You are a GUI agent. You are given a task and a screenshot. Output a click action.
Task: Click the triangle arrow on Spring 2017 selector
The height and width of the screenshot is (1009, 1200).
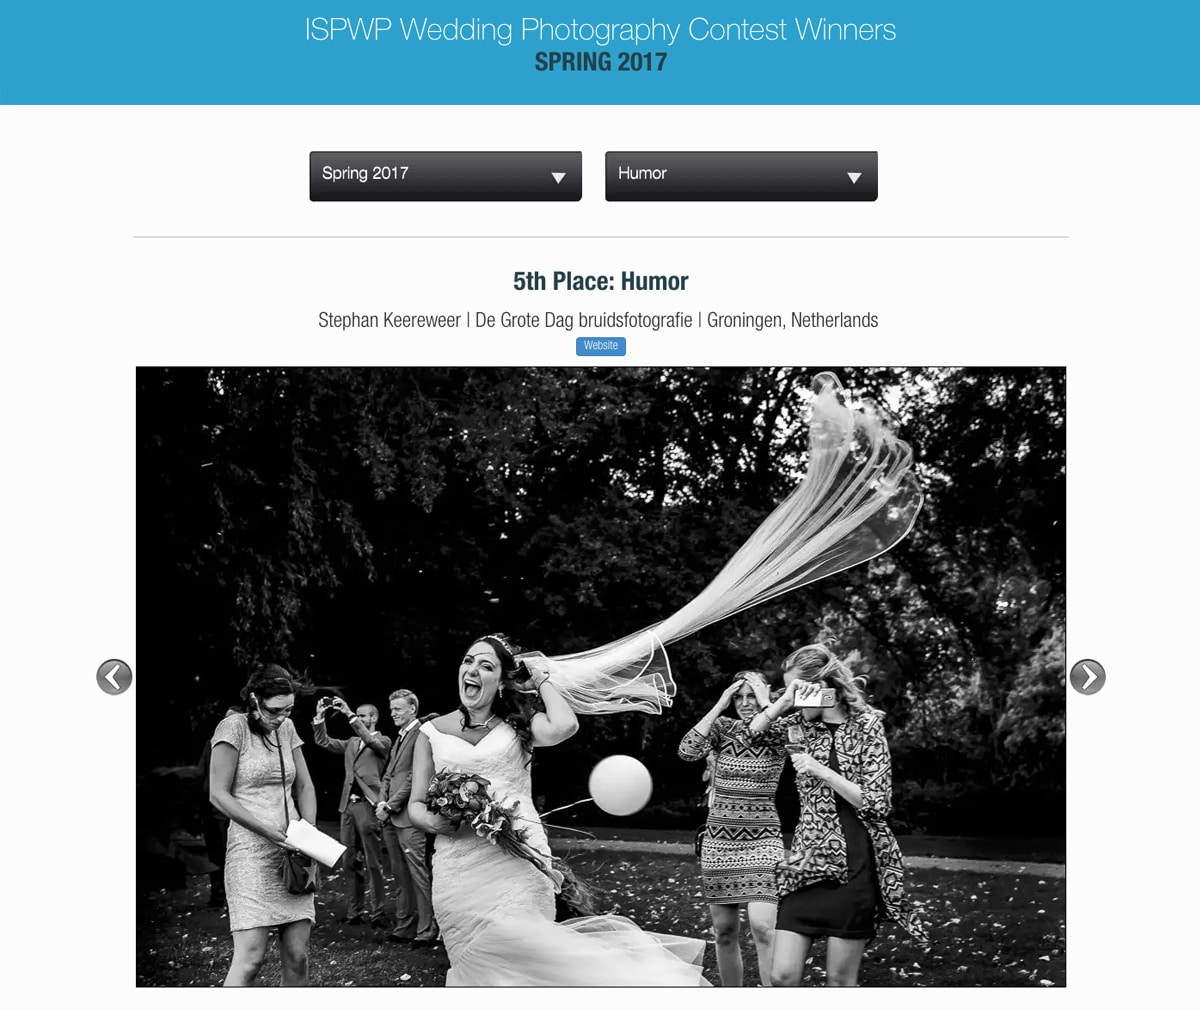click(558, 178)
